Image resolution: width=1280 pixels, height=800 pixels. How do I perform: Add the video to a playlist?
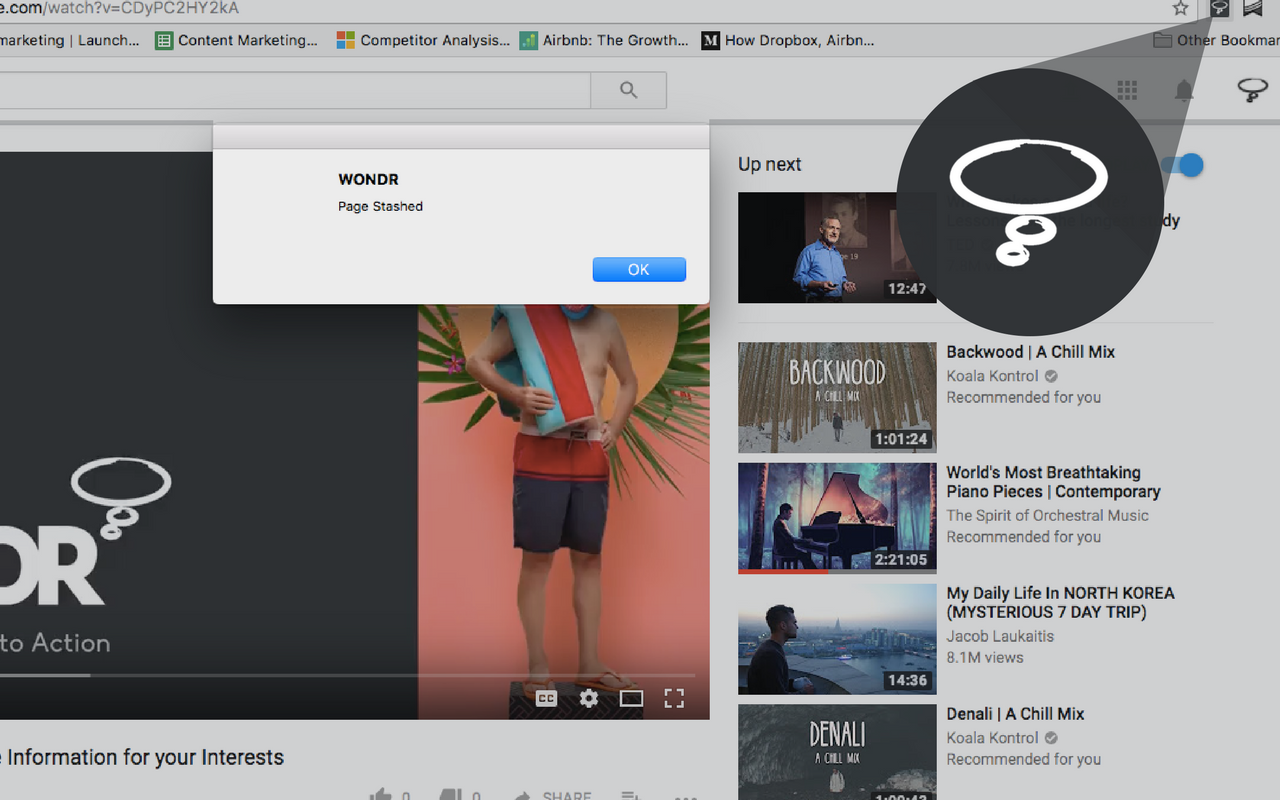630,796
